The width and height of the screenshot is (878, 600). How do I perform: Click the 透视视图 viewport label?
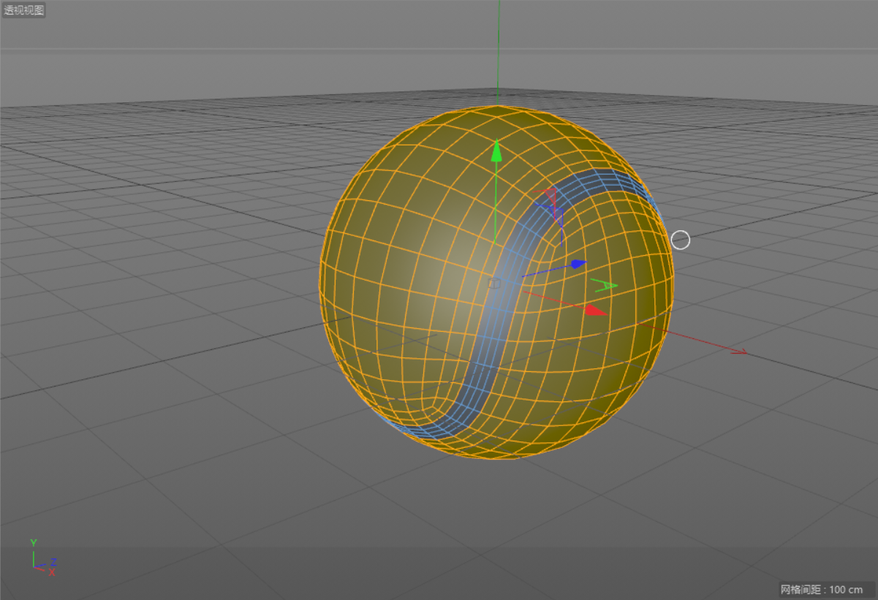24,10
